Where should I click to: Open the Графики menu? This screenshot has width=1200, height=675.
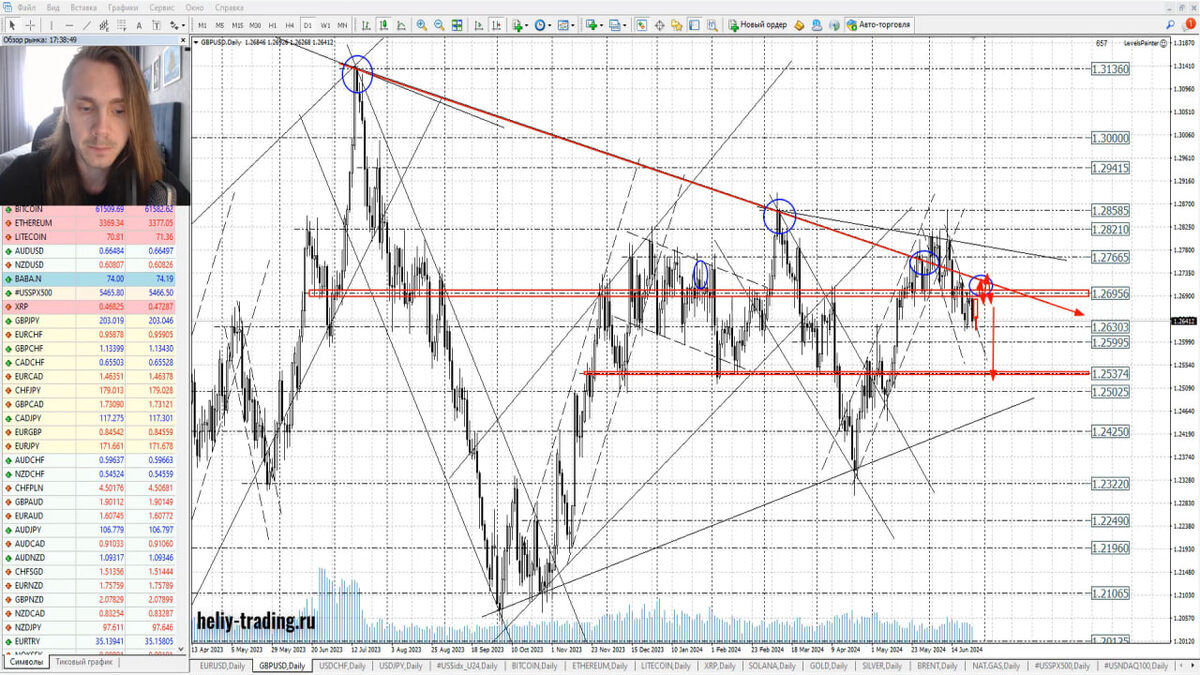pyautogui.click(x=123, y=7)
